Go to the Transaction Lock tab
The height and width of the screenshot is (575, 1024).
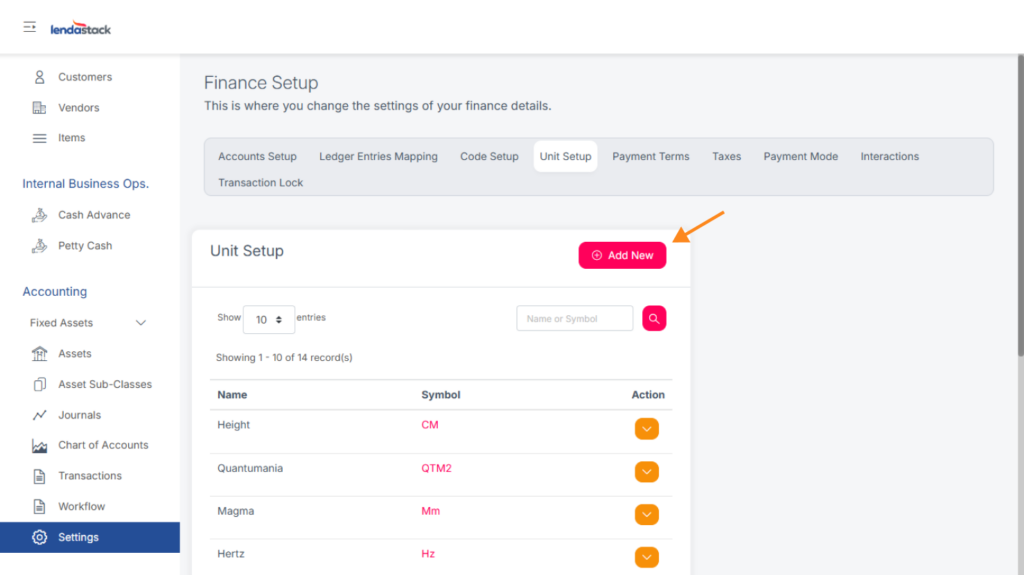(x=260, y=183)
